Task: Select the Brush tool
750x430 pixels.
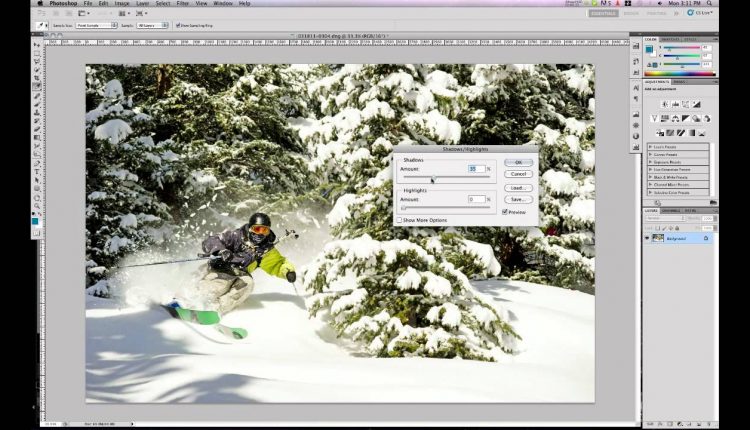Action: [x=37, y=104]
